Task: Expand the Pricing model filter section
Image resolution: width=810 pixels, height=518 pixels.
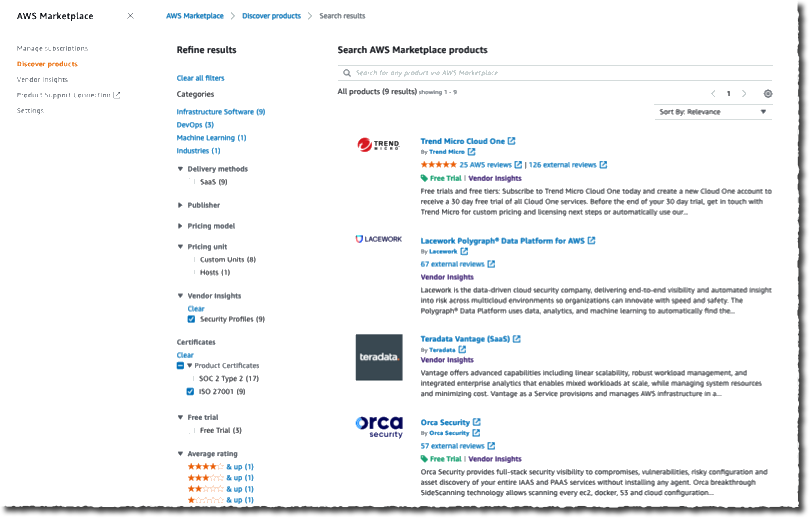Action: click(x=206, y=226)
